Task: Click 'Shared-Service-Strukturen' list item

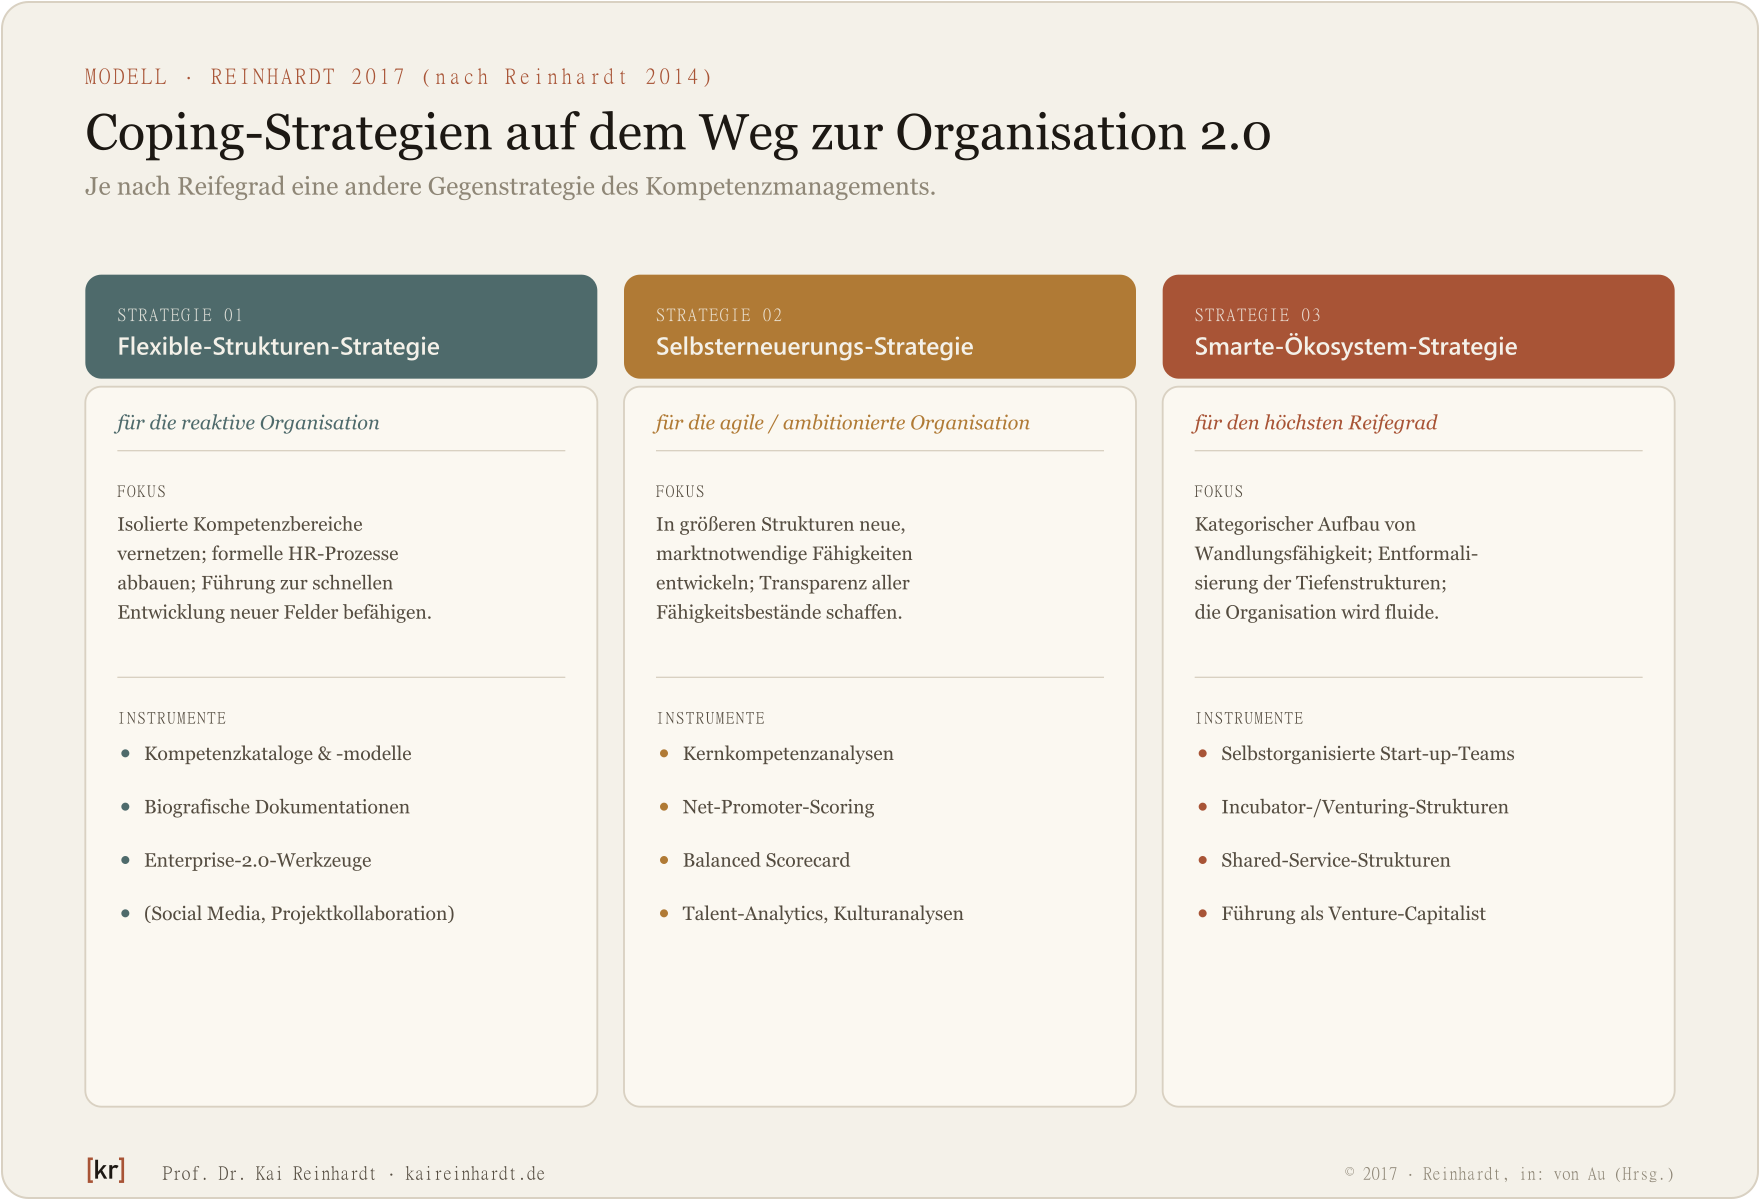Action: click(x=1336, y=860)
